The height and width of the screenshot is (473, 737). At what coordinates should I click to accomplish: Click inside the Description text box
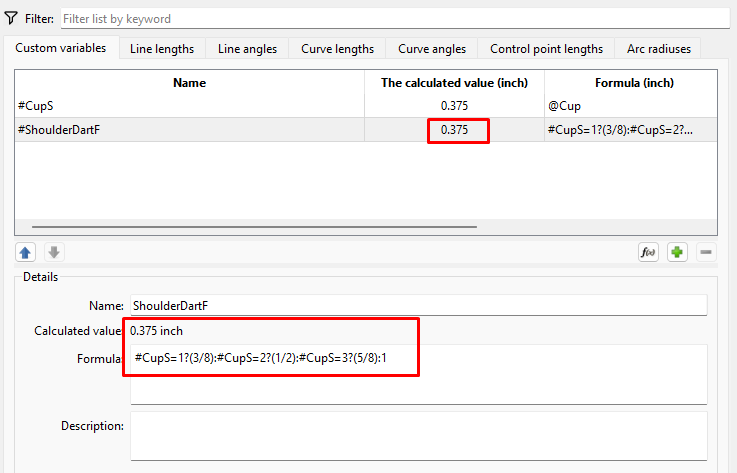[x=417, y=435]
